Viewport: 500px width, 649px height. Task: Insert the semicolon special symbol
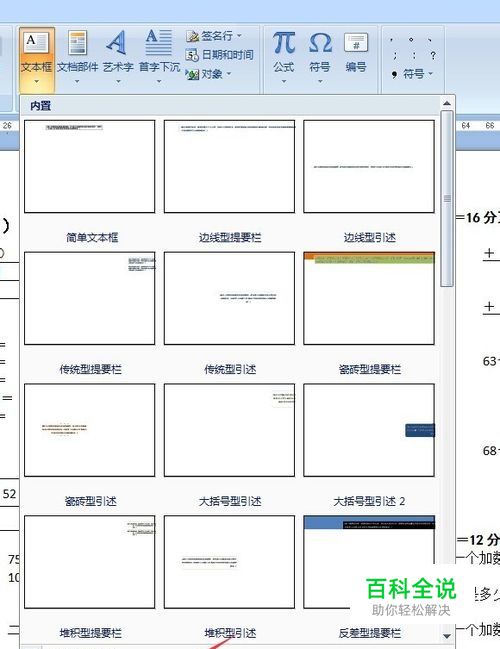tap(395, 55)
